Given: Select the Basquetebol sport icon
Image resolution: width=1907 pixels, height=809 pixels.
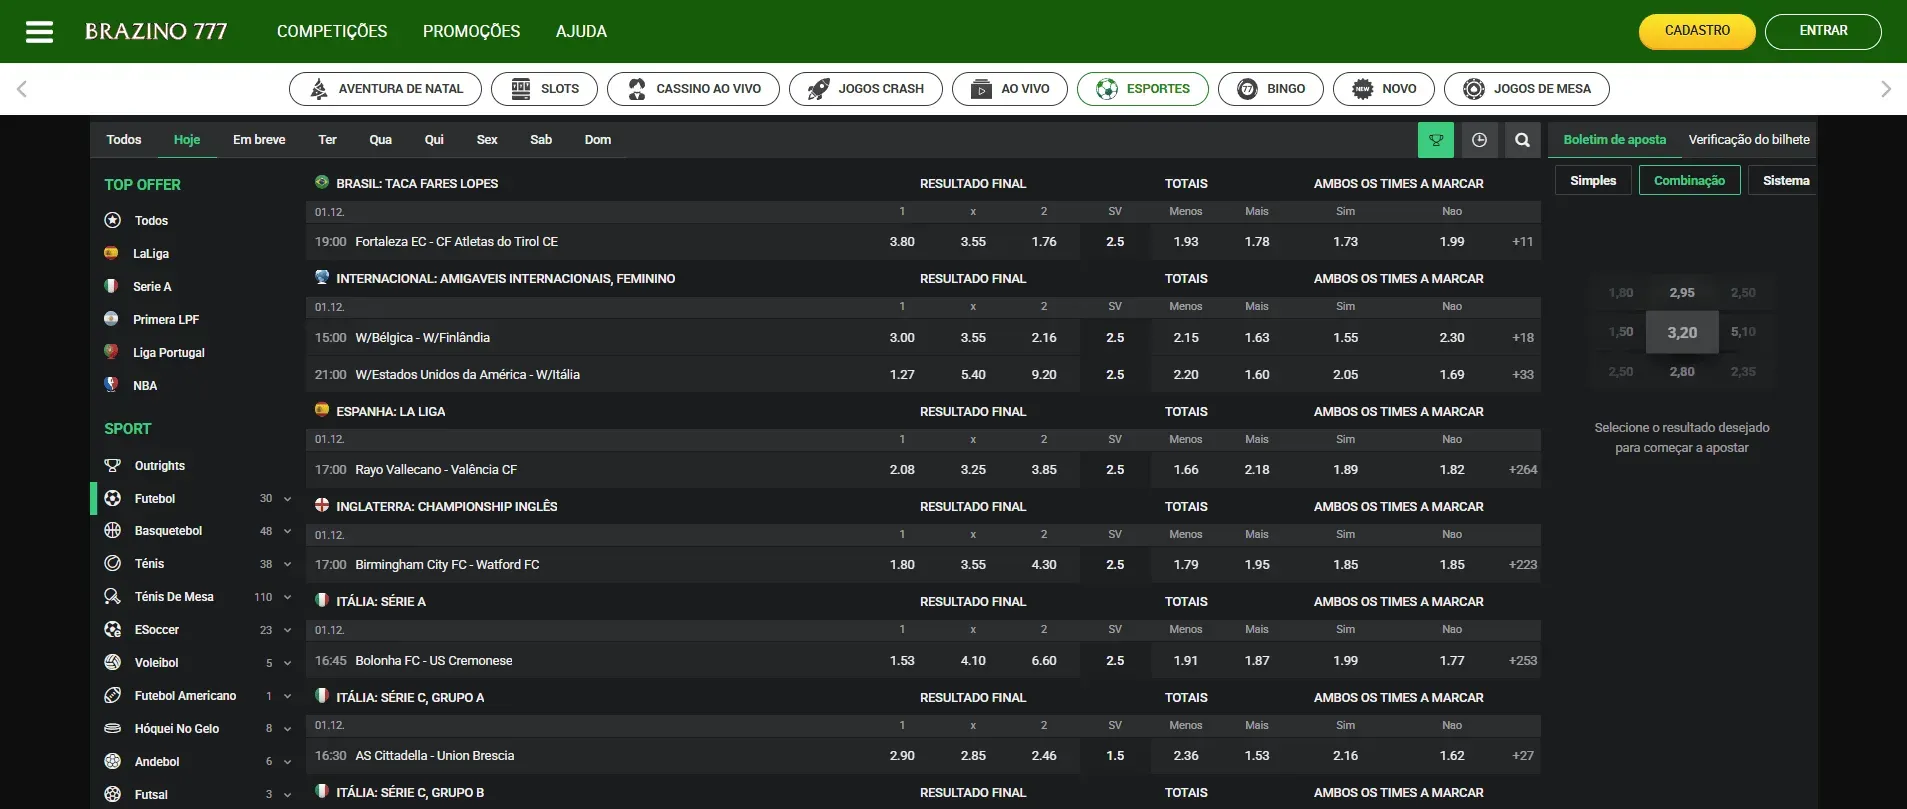Looking at the screenshot, I should (113, 531).
